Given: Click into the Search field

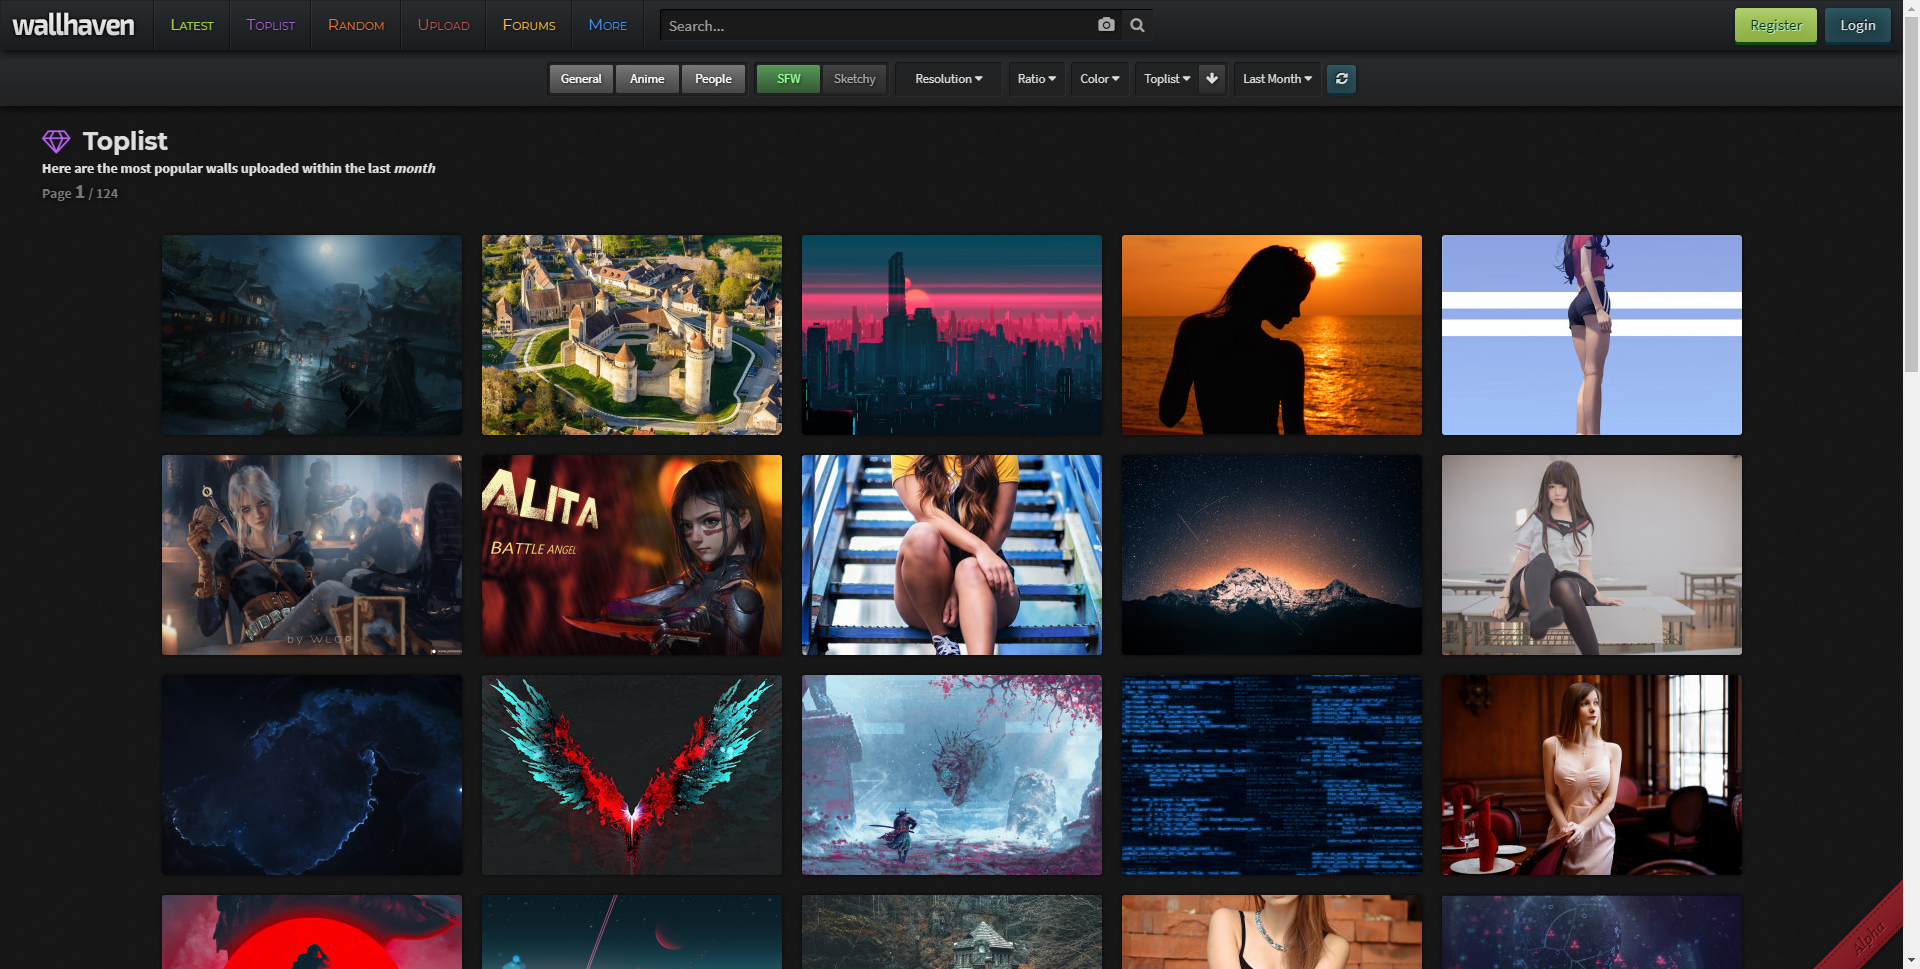Looking at the screenshot, I should [878, 26].
